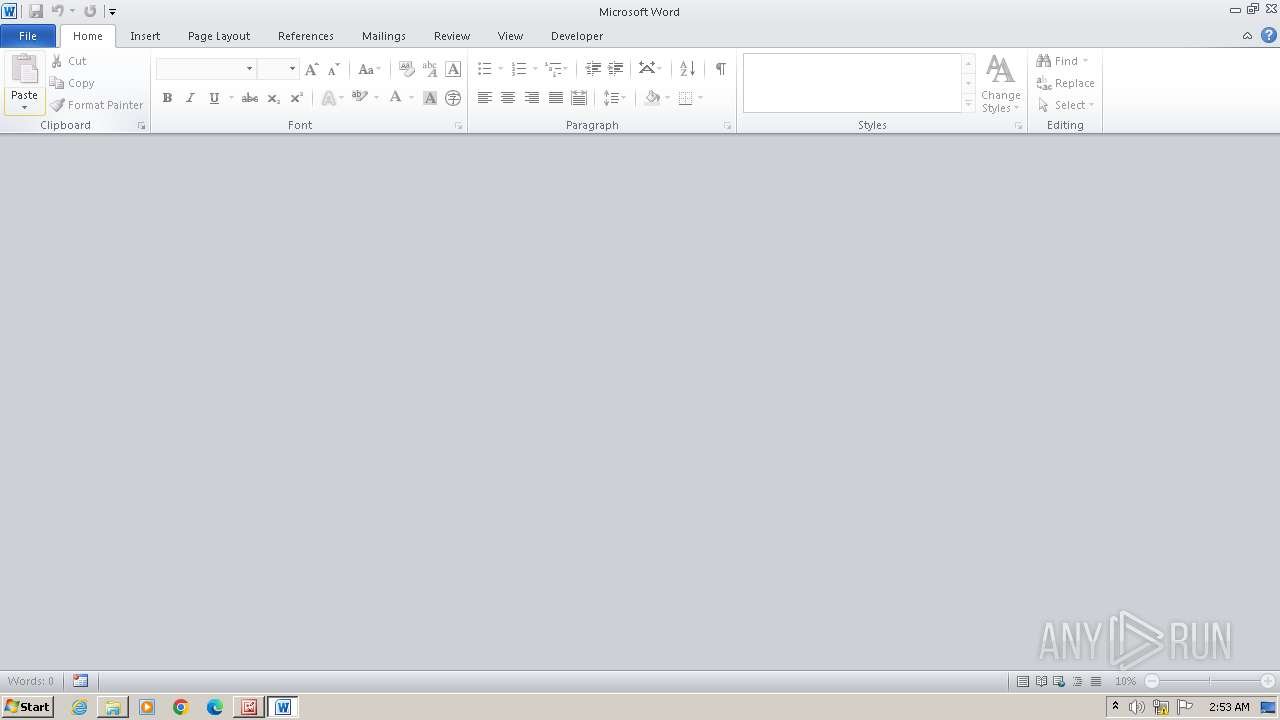Center the text alignment
This screenshot has width=1280, height=720.
[508, 98]
